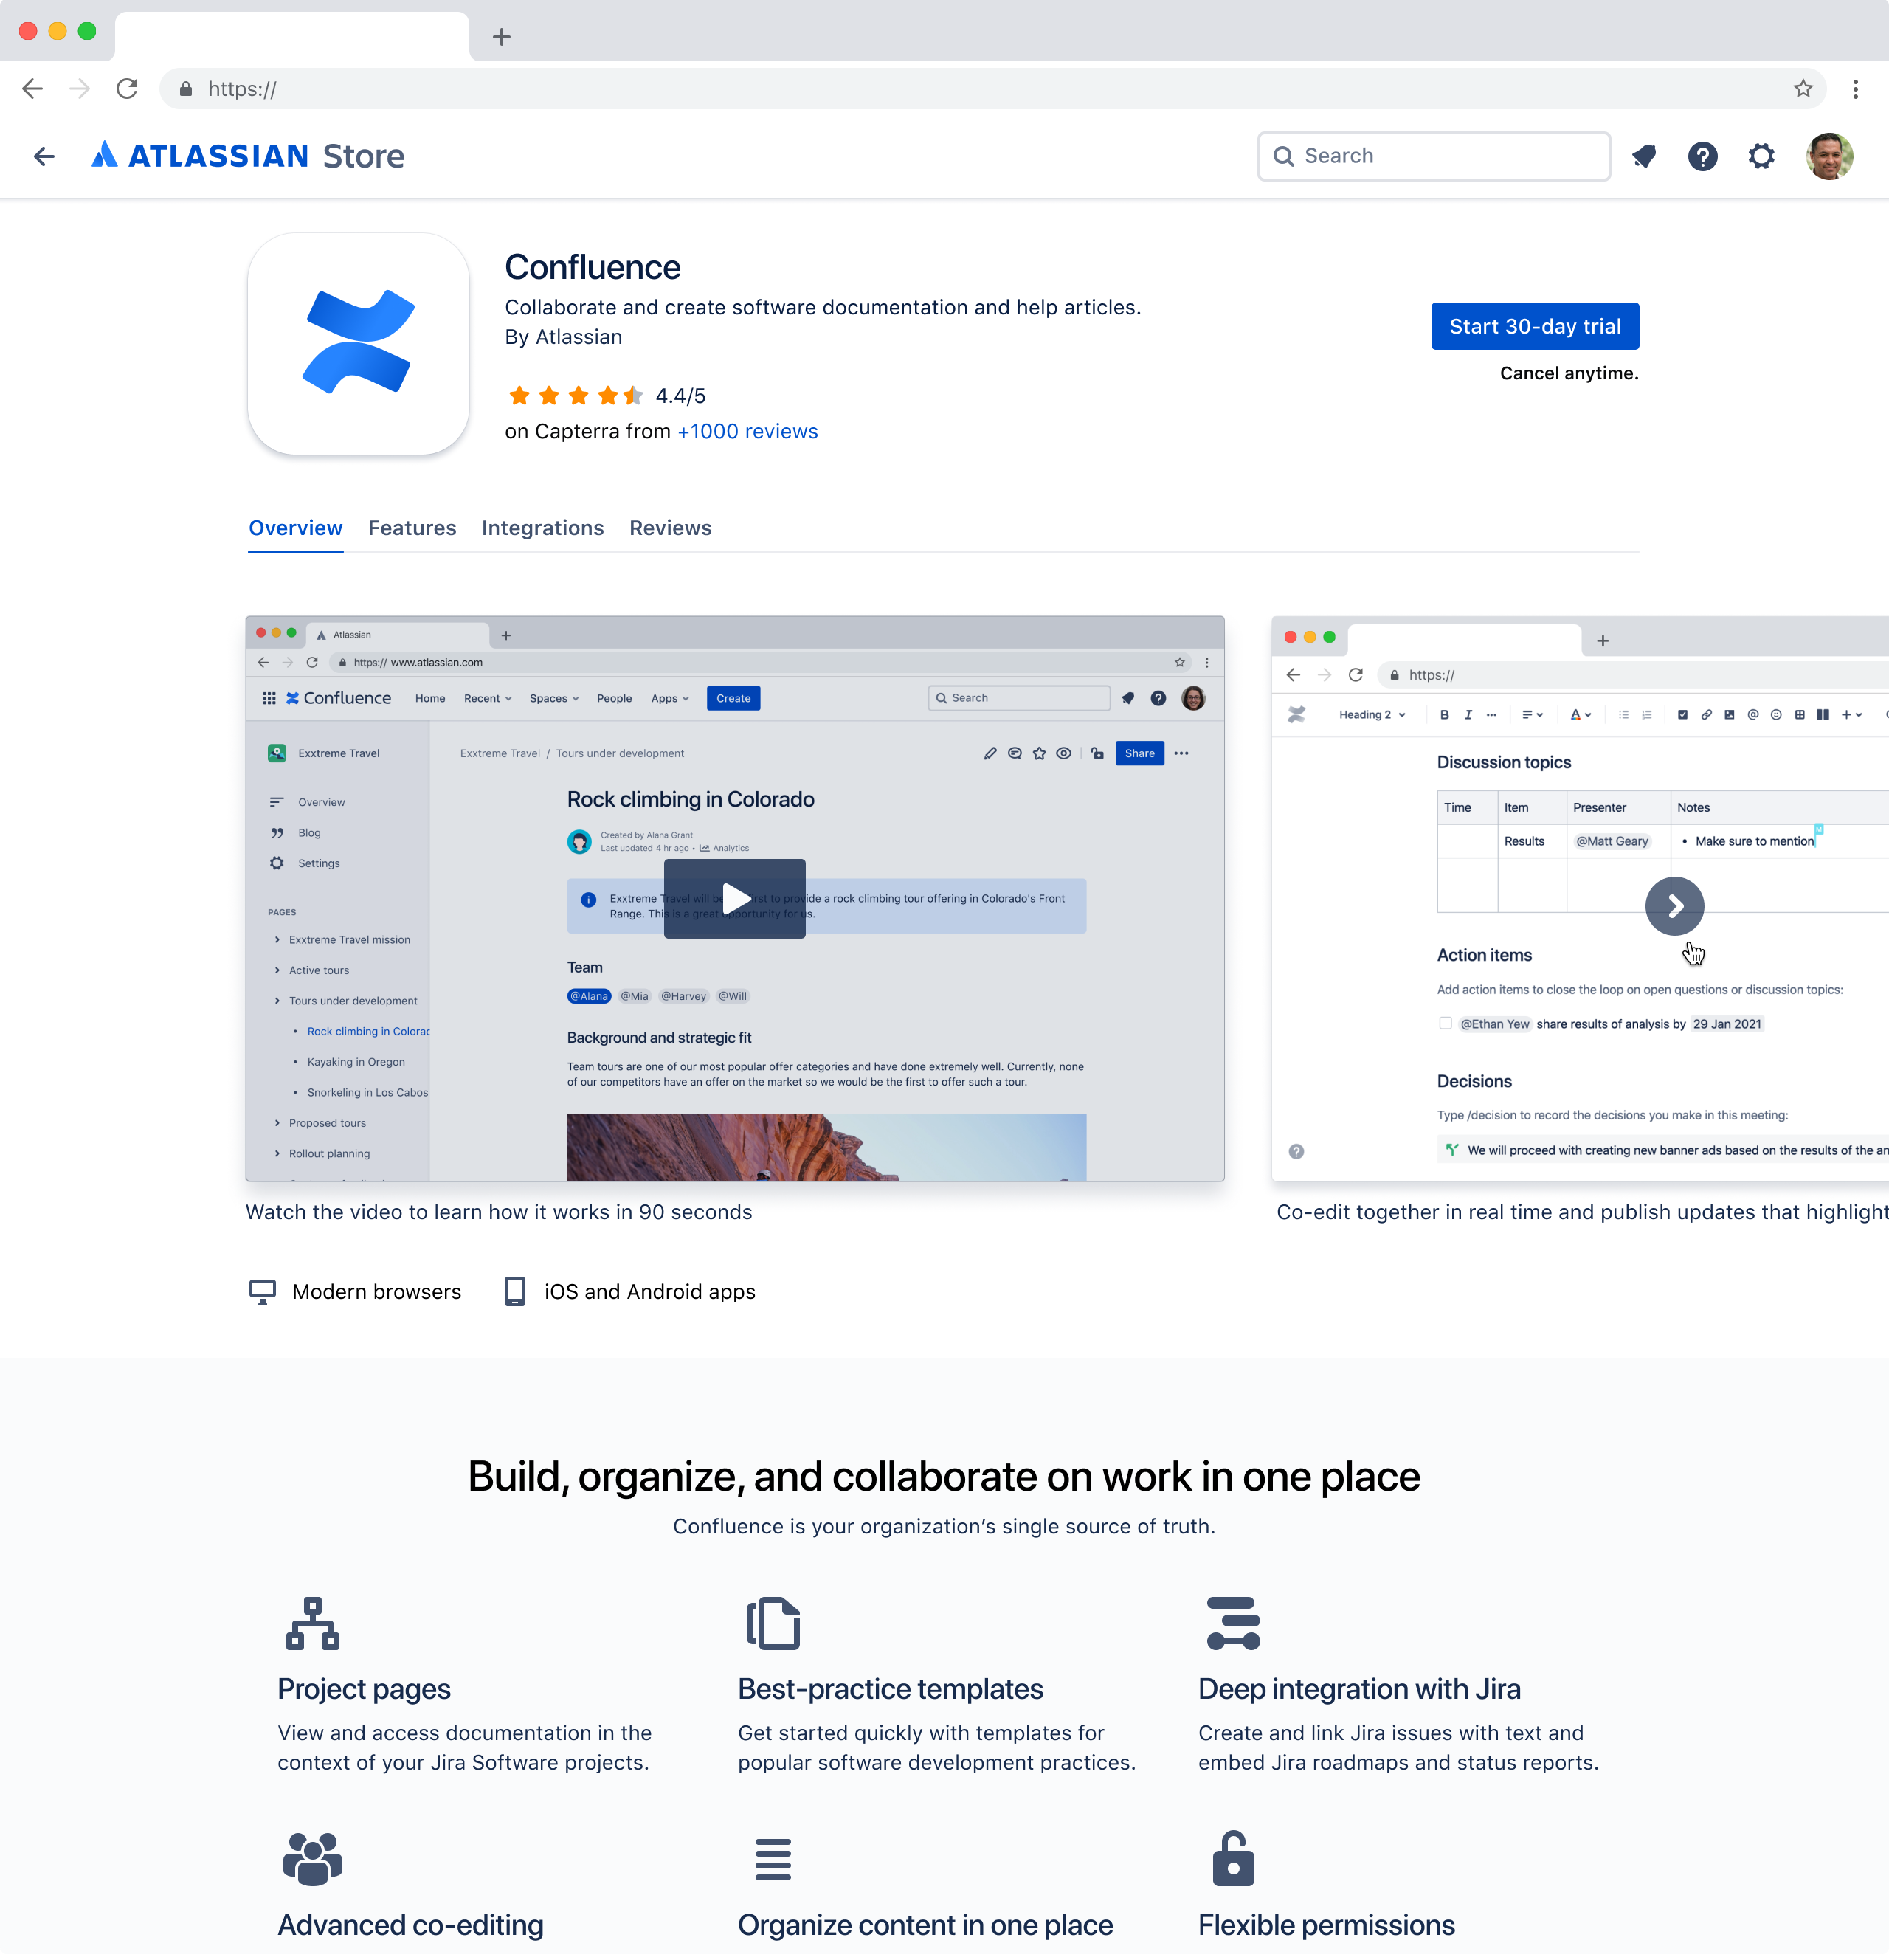Click the Atlassian Store logo
This screenshot has width=1889, height=1960.
click(x=248, y=156)
